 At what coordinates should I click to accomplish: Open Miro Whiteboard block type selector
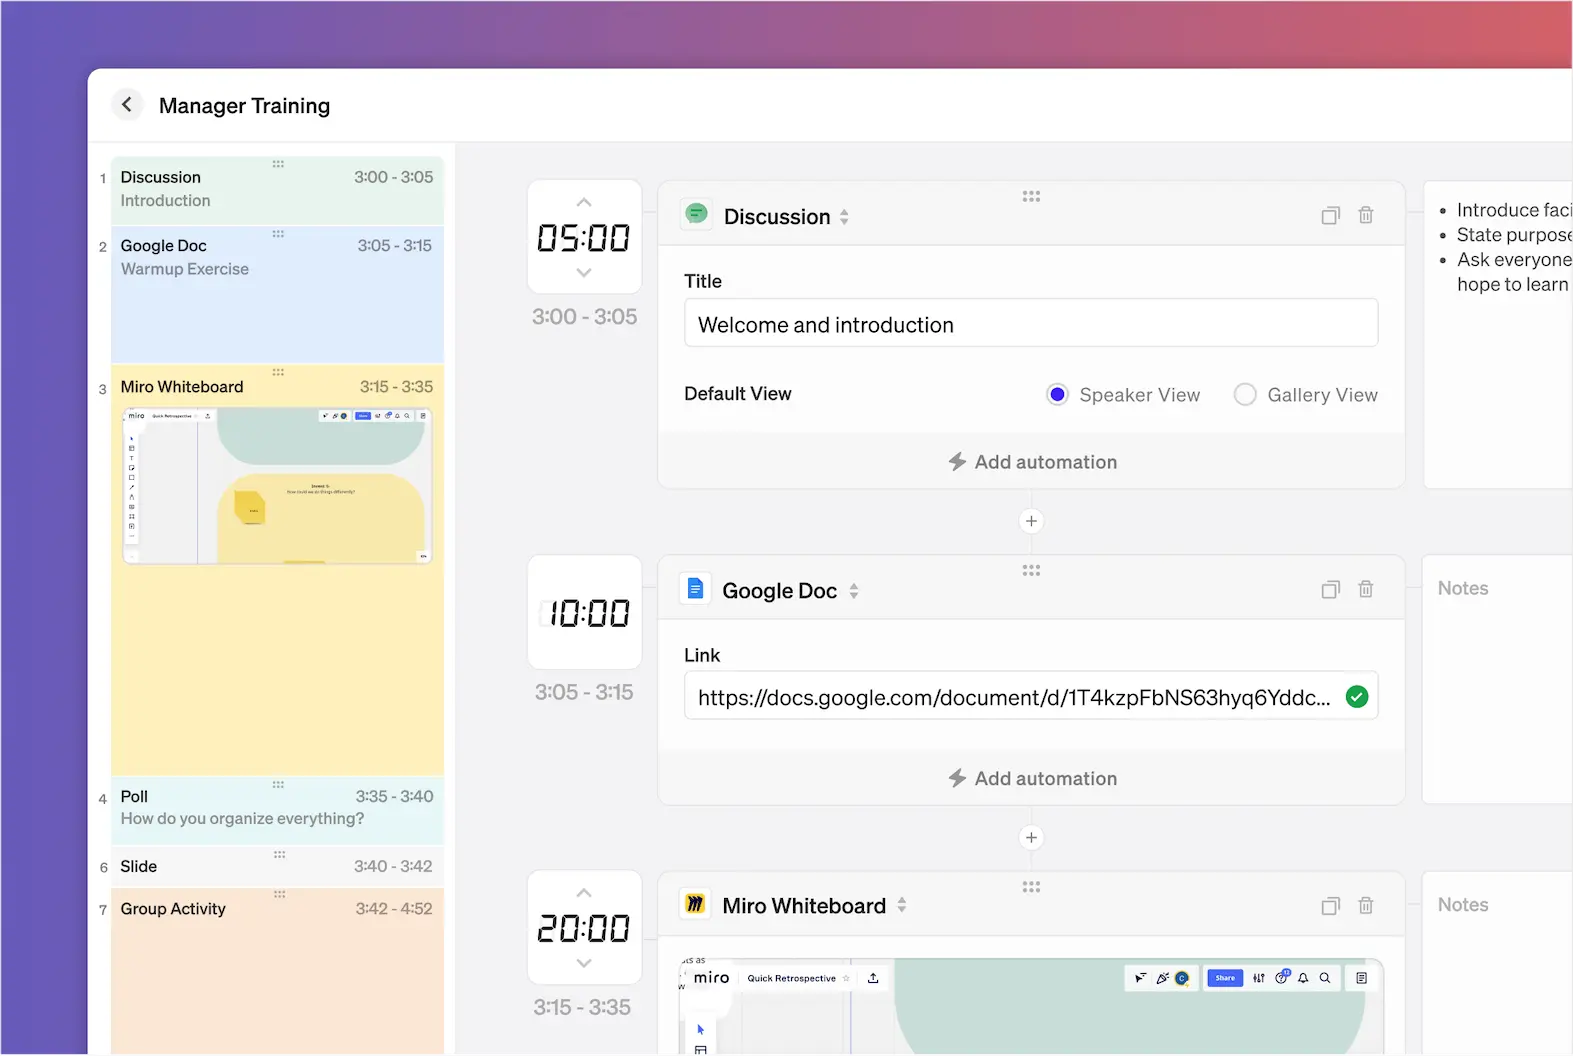[x=902, y=905]
